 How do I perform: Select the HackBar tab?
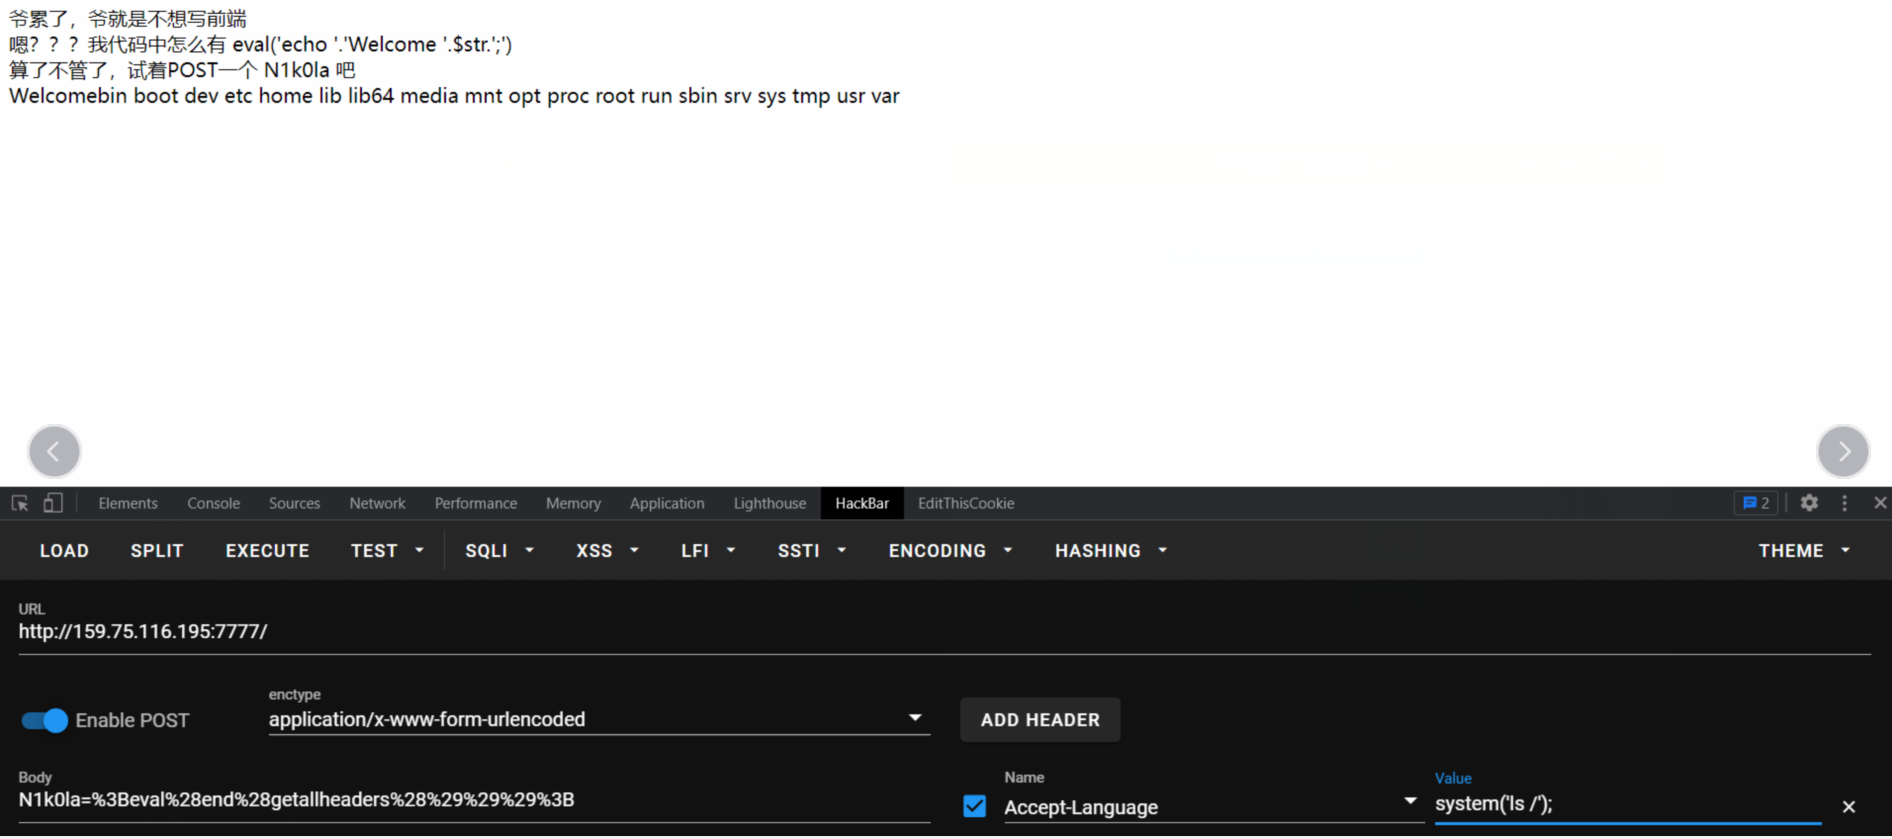pos(862,503)
